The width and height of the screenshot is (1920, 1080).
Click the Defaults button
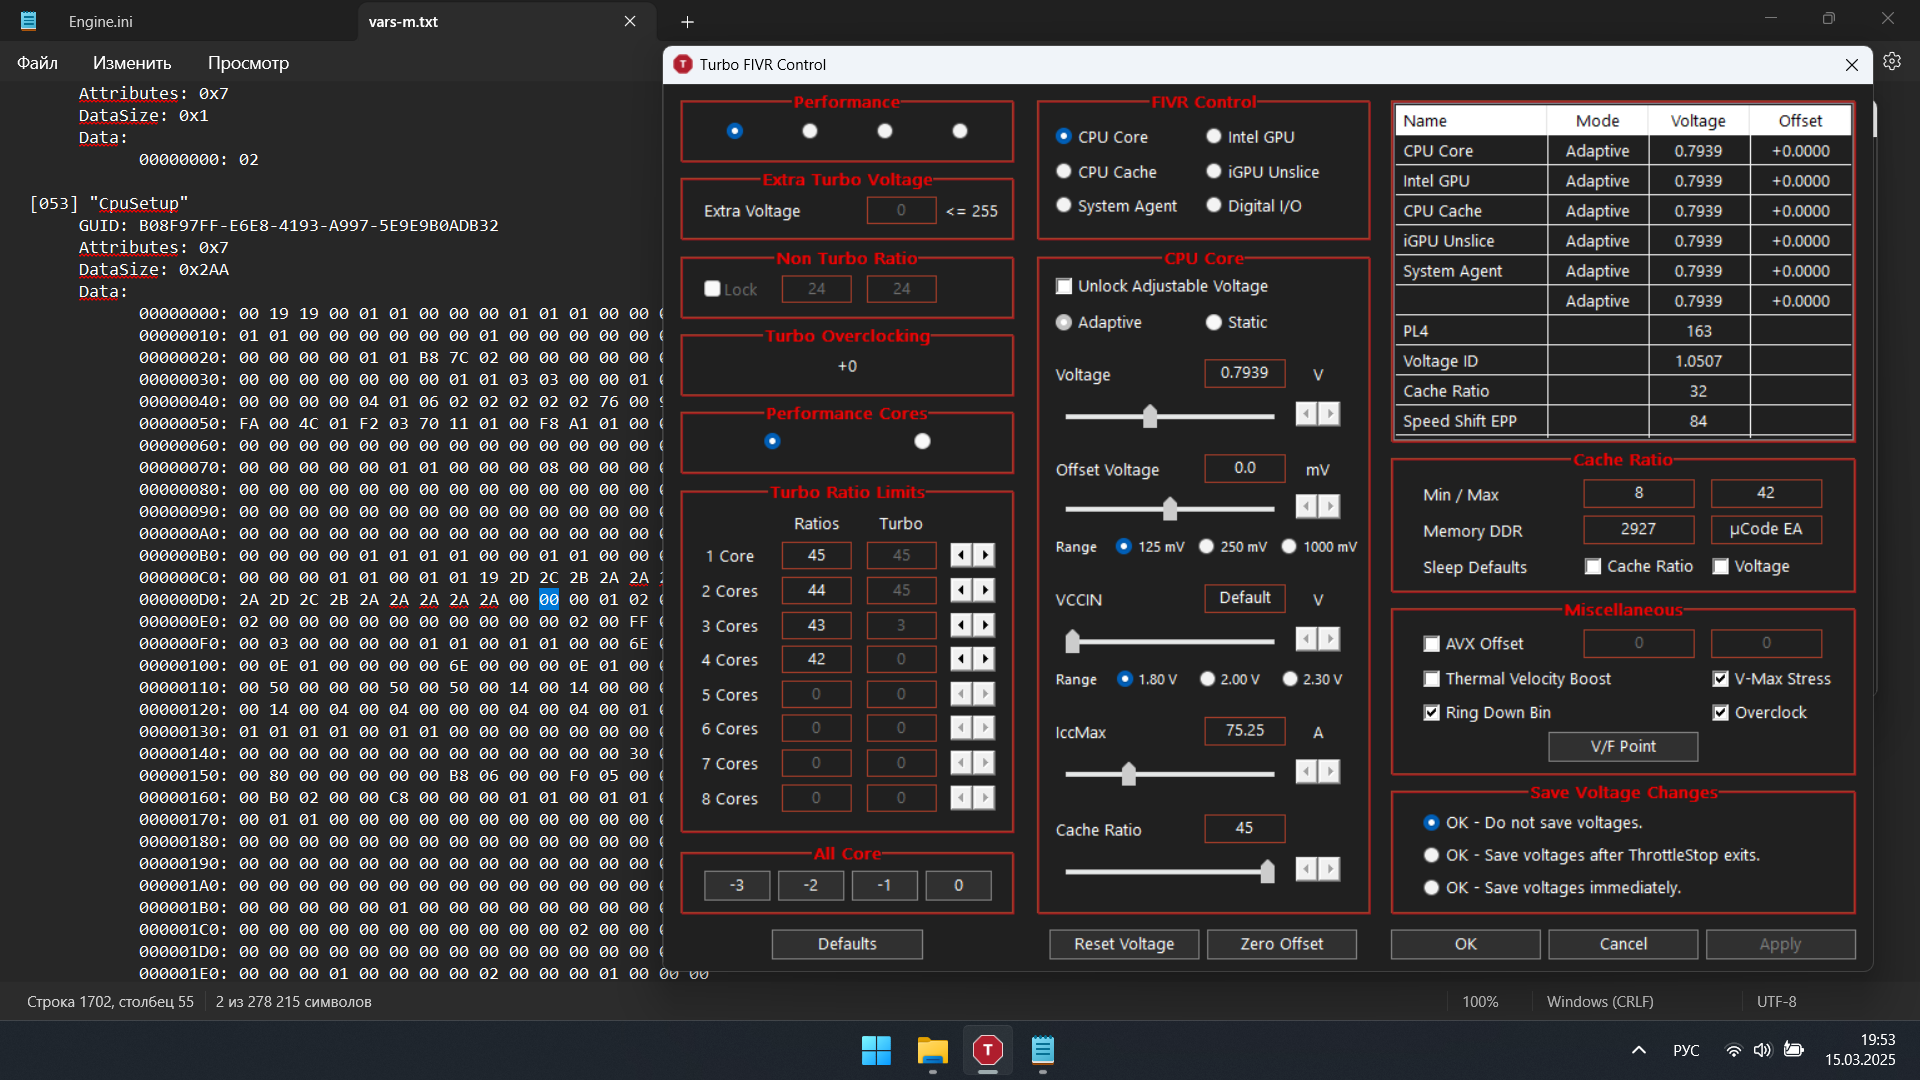(847, 944)
